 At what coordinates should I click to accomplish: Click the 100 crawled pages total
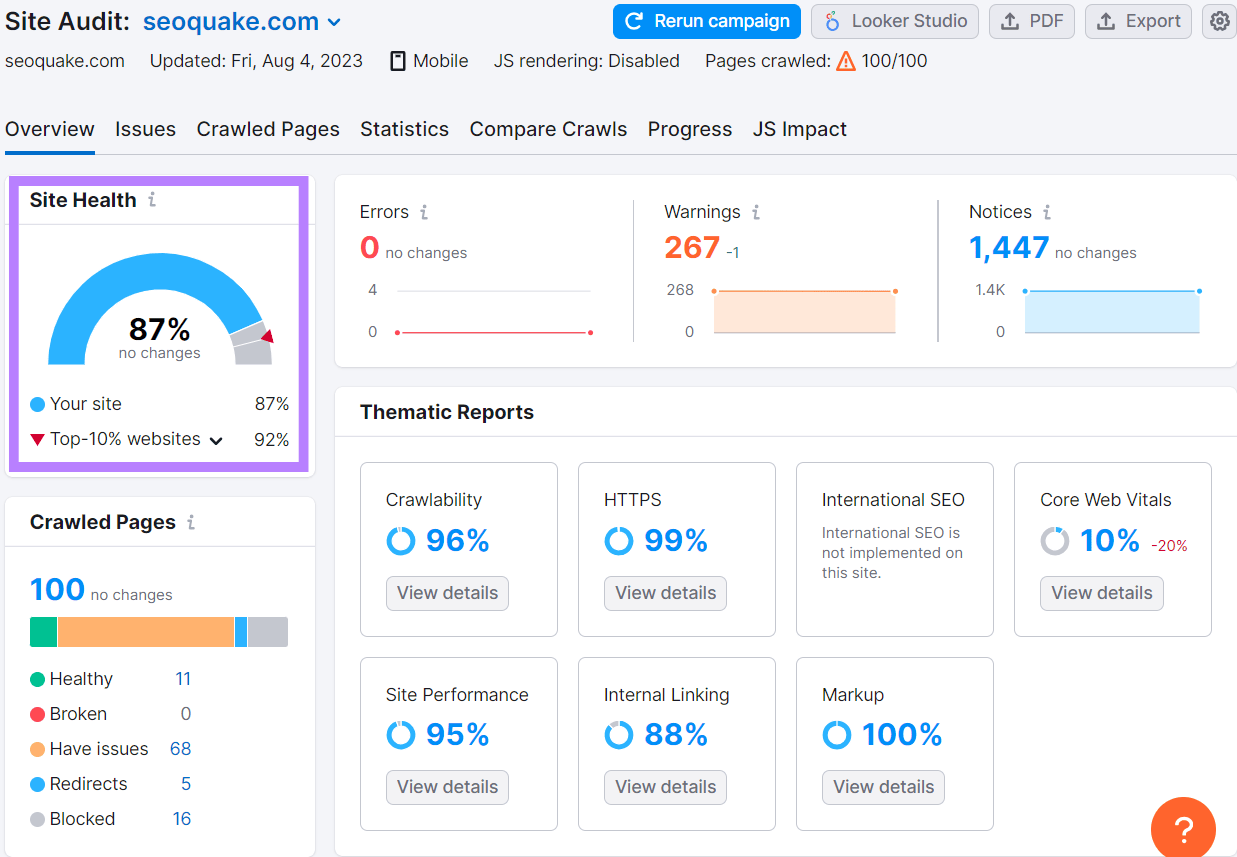pos(57,590)
